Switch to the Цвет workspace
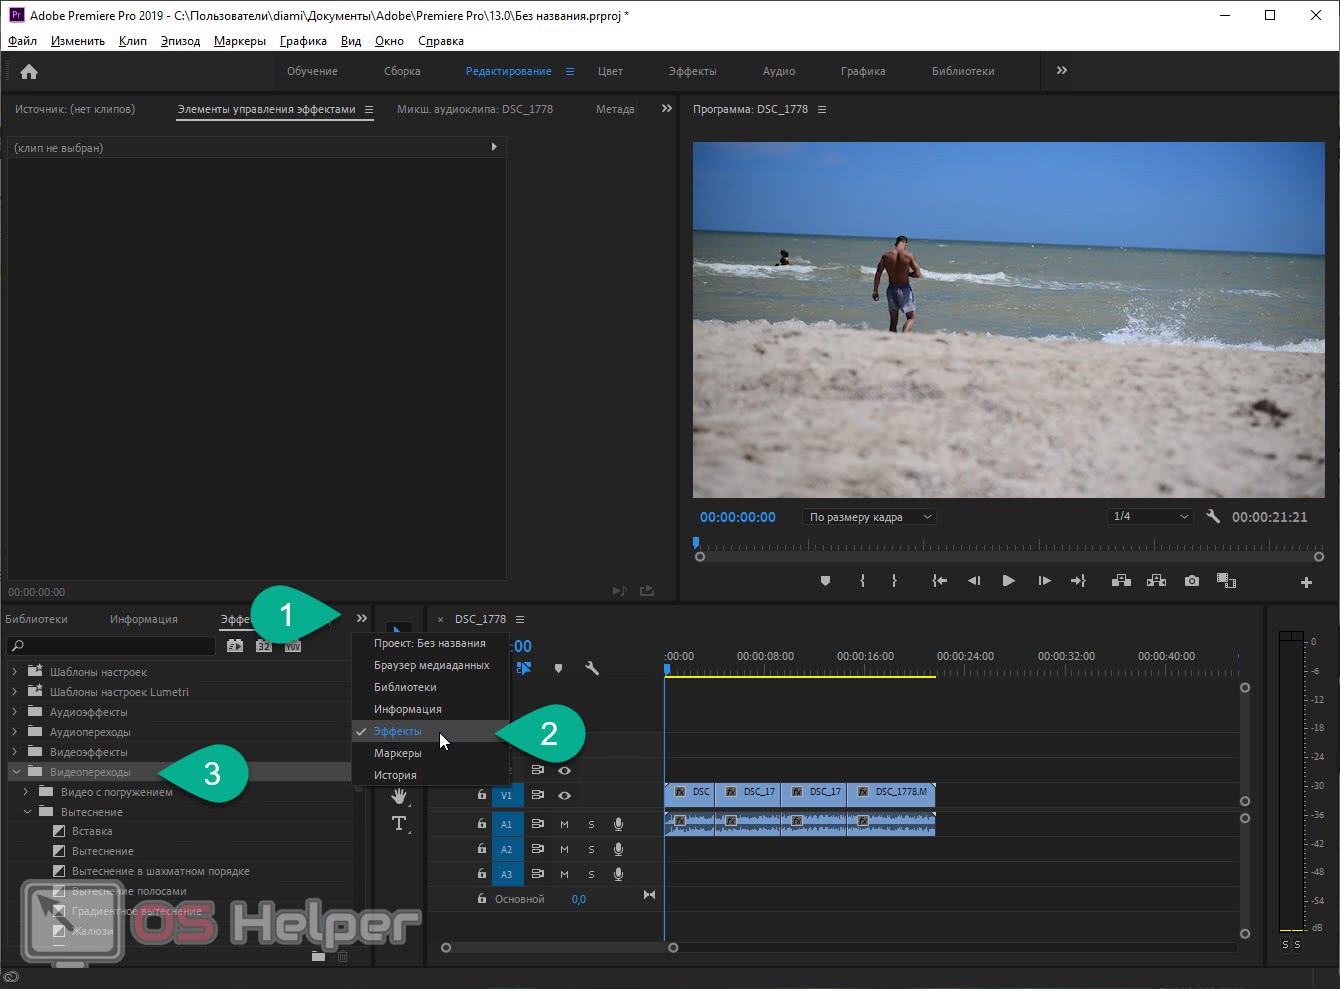The image size is (1340, 989). click(610, 71)
